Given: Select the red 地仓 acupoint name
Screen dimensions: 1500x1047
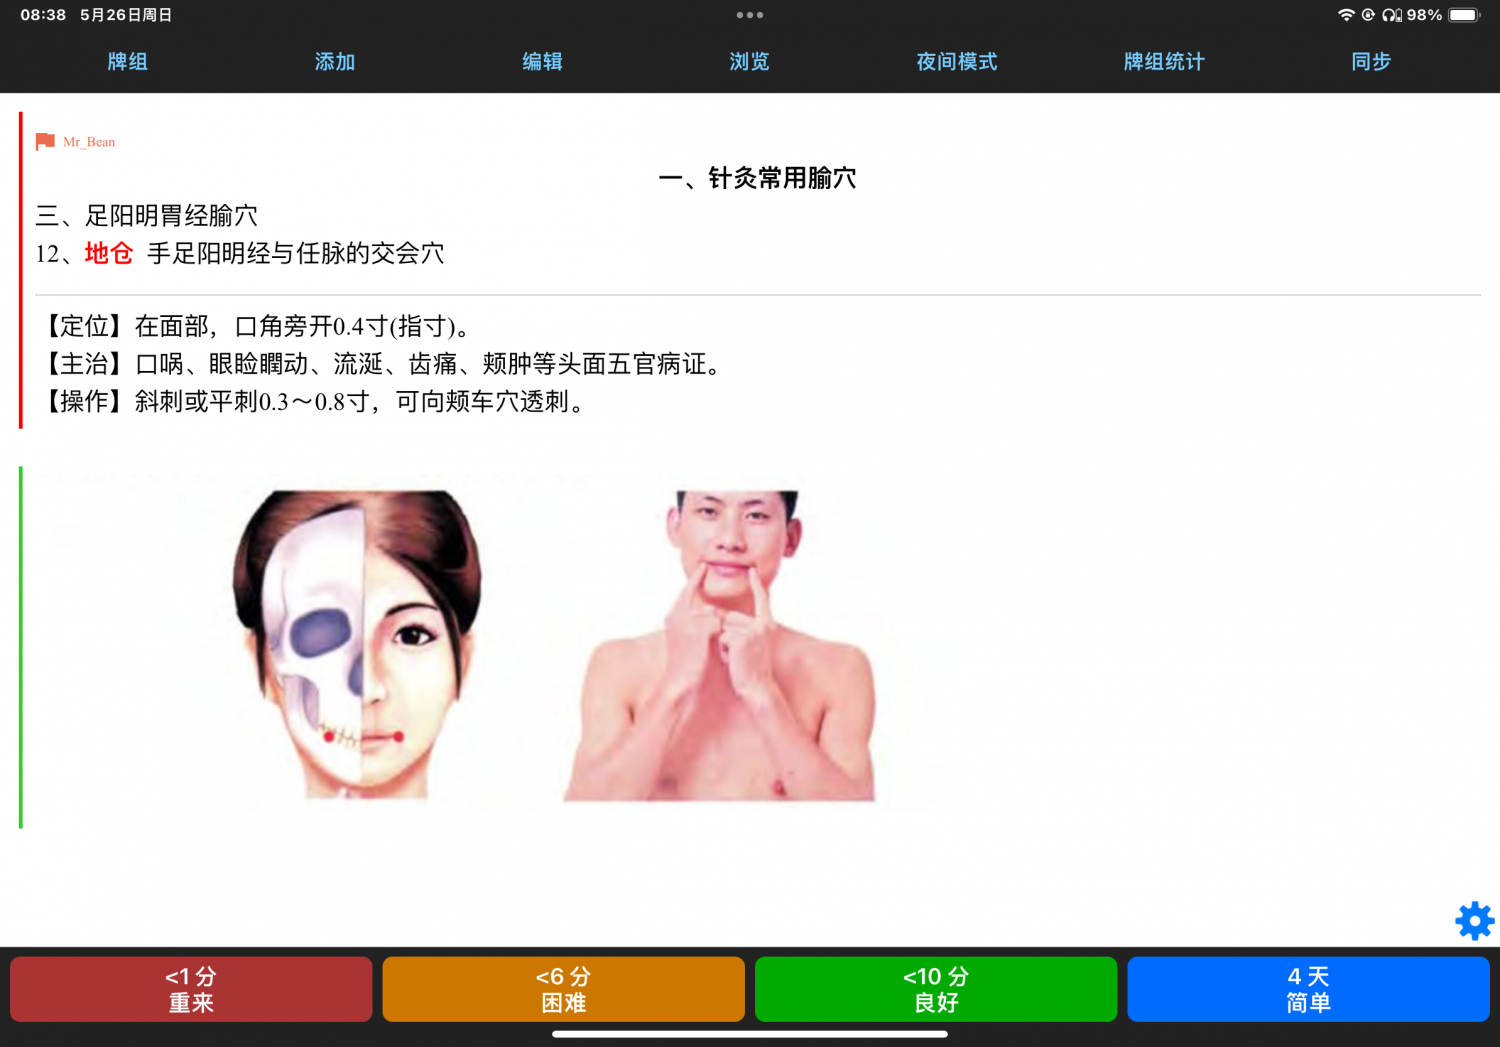Looking at the screenshot, I should (109, 253).
